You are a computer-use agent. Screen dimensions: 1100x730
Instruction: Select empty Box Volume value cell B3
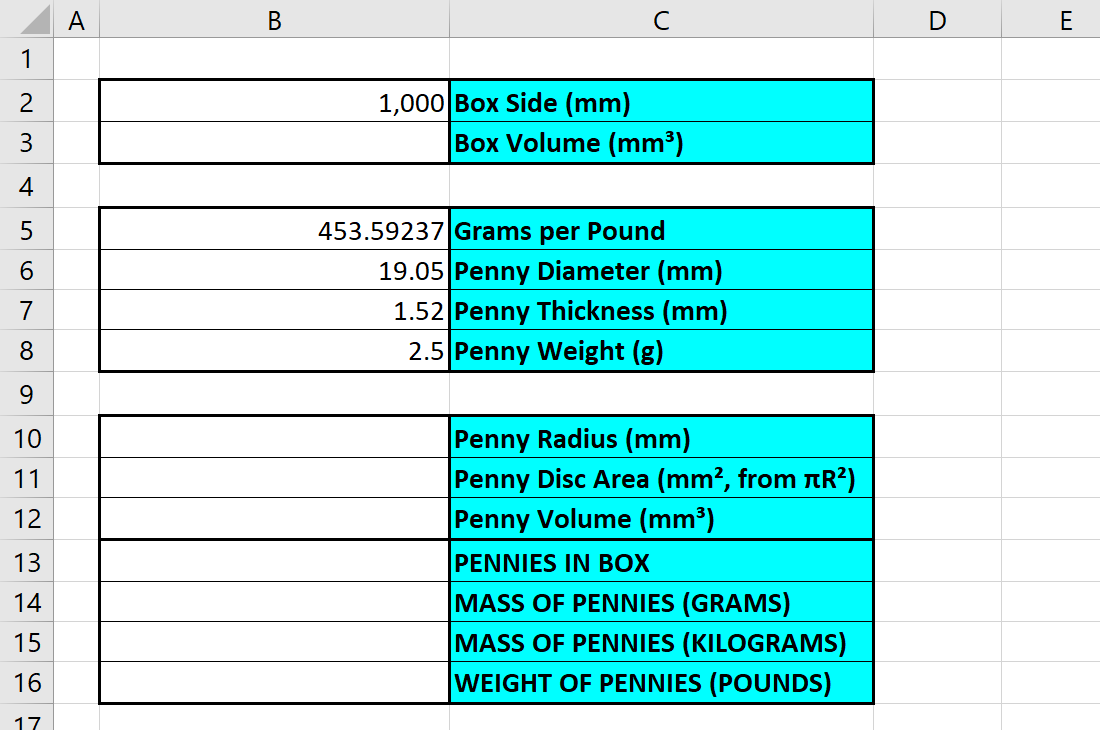pos(275,143)
